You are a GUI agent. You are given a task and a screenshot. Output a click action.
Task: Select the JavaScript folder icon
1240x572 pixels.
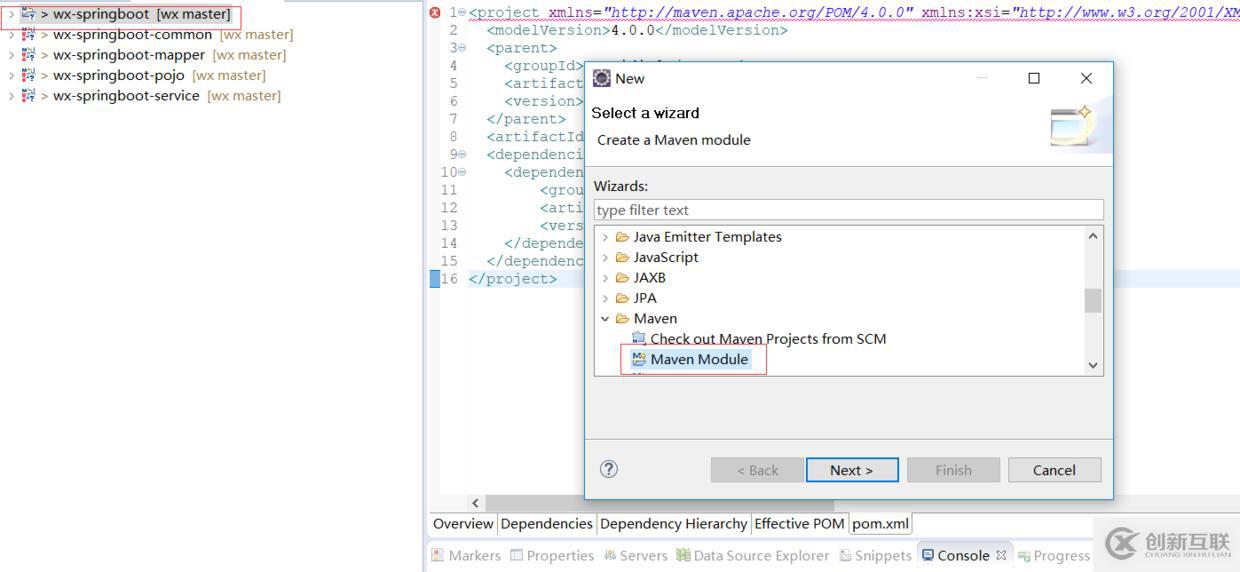point(622,257)
